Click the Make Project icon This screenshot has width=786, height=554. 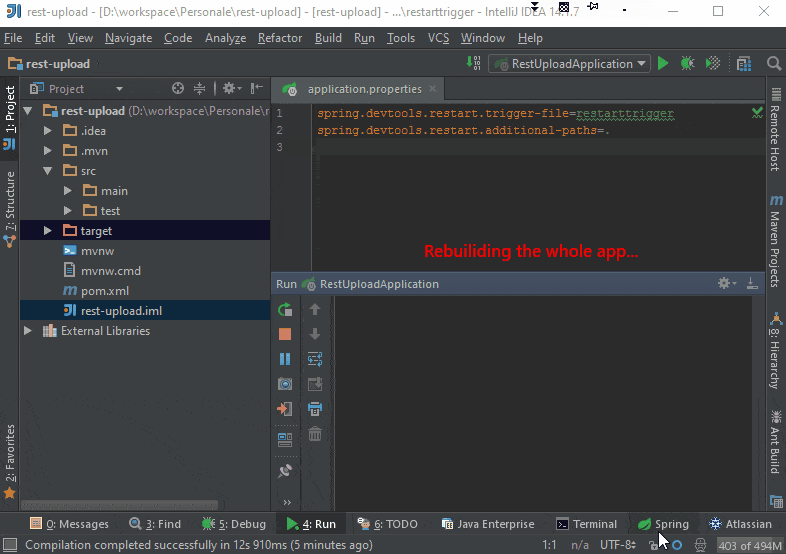[x=473, y=63]
